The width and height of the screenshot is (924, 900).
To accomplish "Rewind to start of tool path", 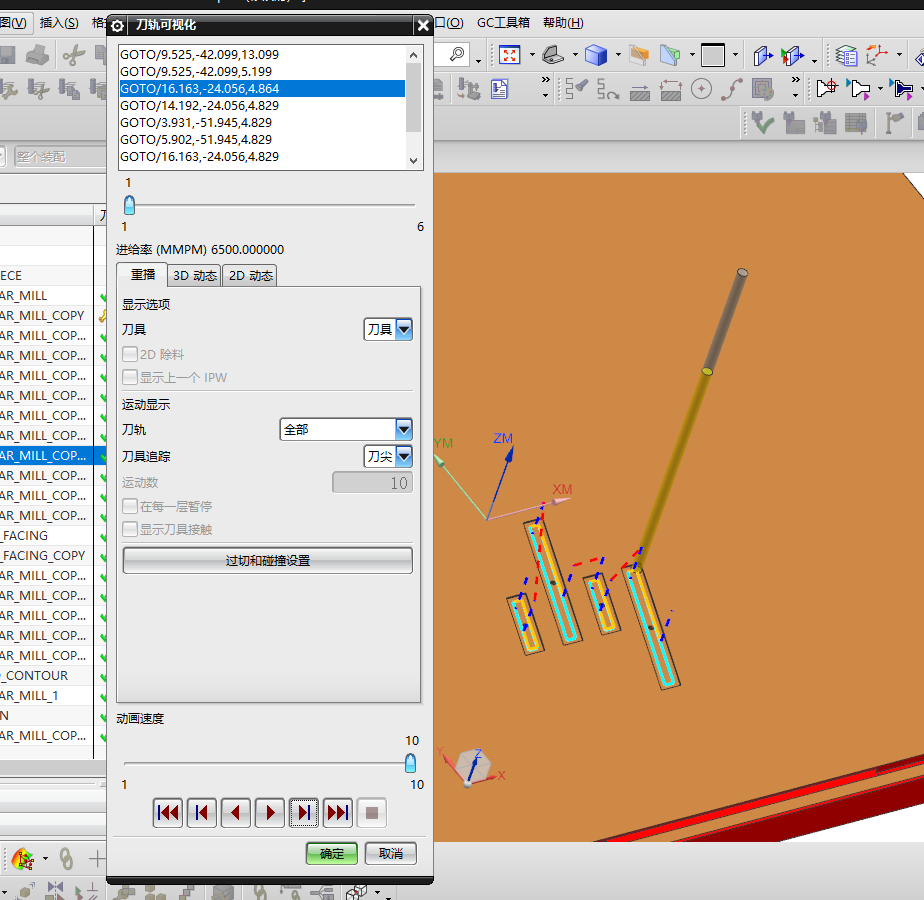I will [x=168, y=813].
